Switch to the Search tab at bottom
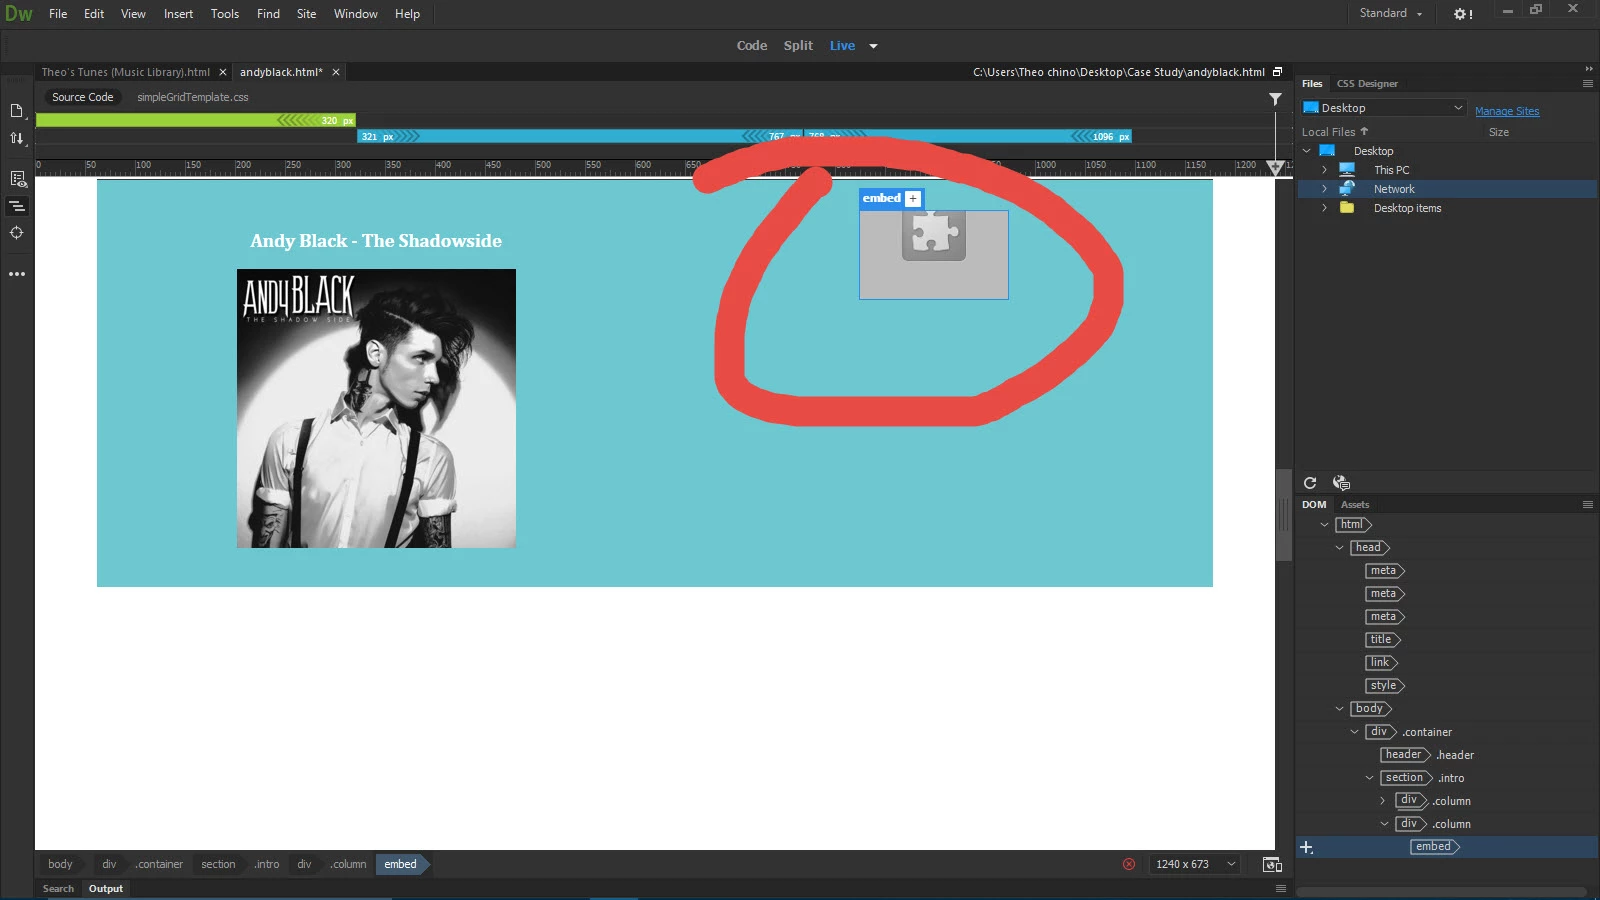 click(x=58, y=888)
